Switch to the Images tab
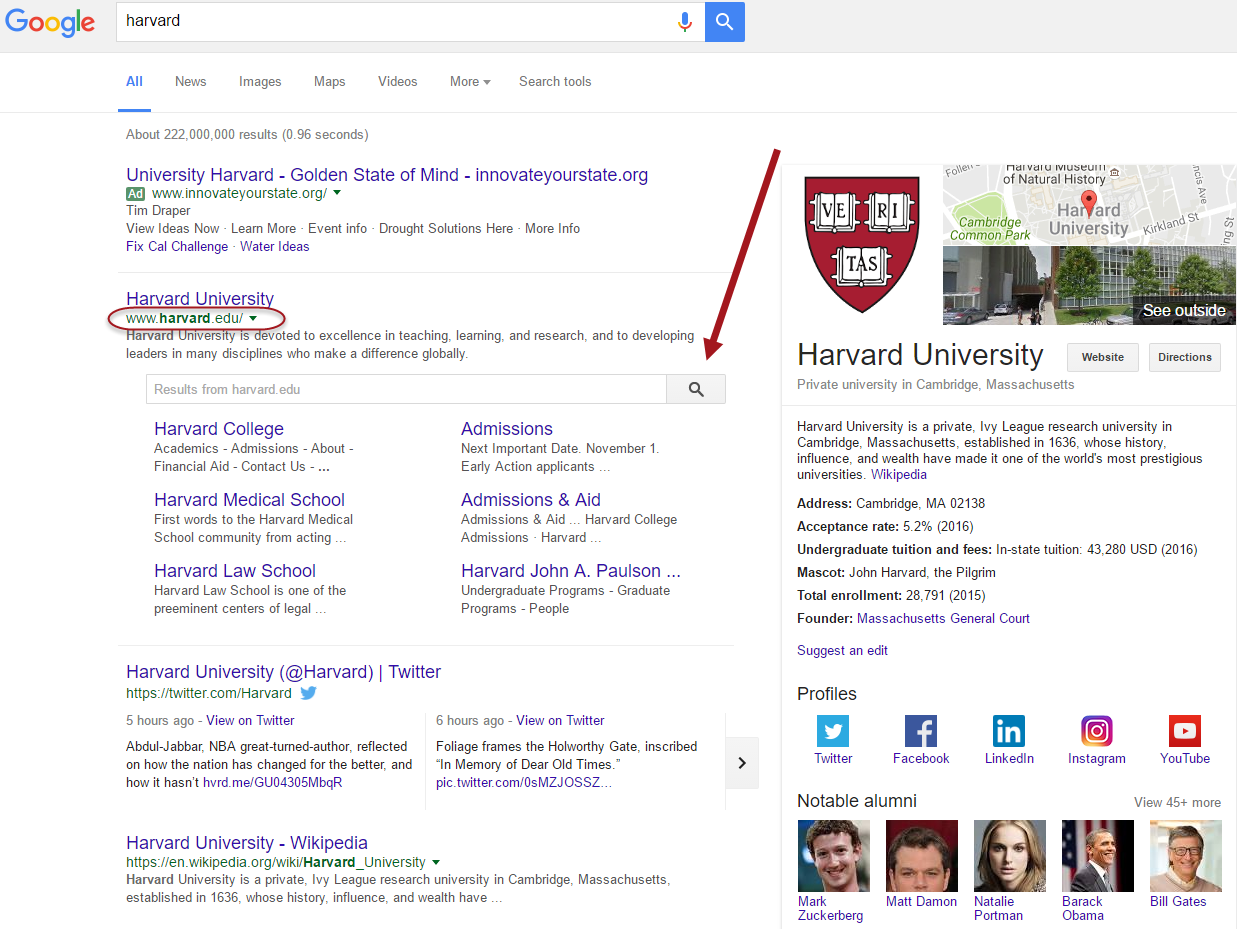 260,82
